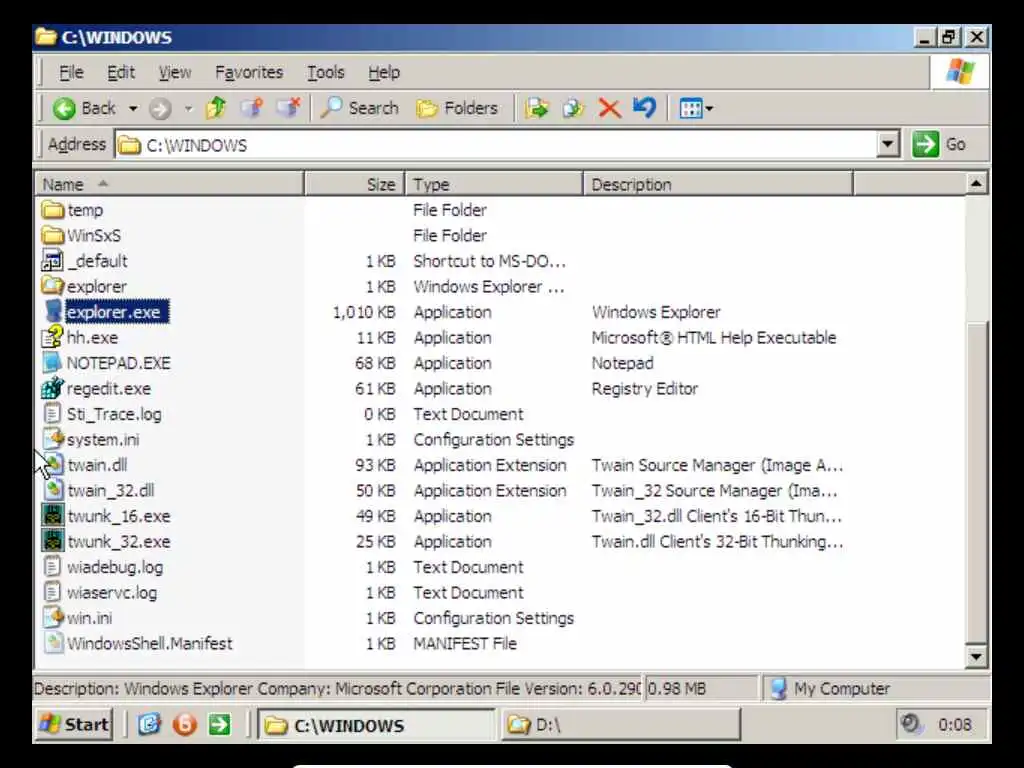Screen dimensions: 1024x768
Task: Click the blue Undo toolbar icon
Action: [645, 108]
